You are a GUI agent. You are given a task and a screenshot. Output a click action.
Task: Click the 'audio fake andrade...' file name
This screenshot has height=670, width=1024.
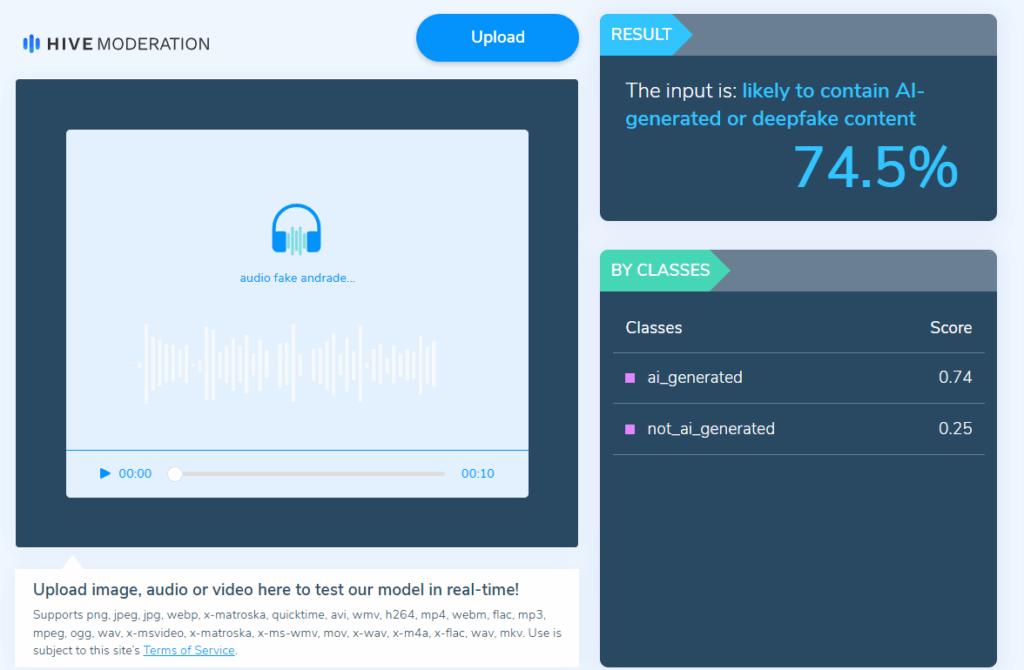(297, 278)
